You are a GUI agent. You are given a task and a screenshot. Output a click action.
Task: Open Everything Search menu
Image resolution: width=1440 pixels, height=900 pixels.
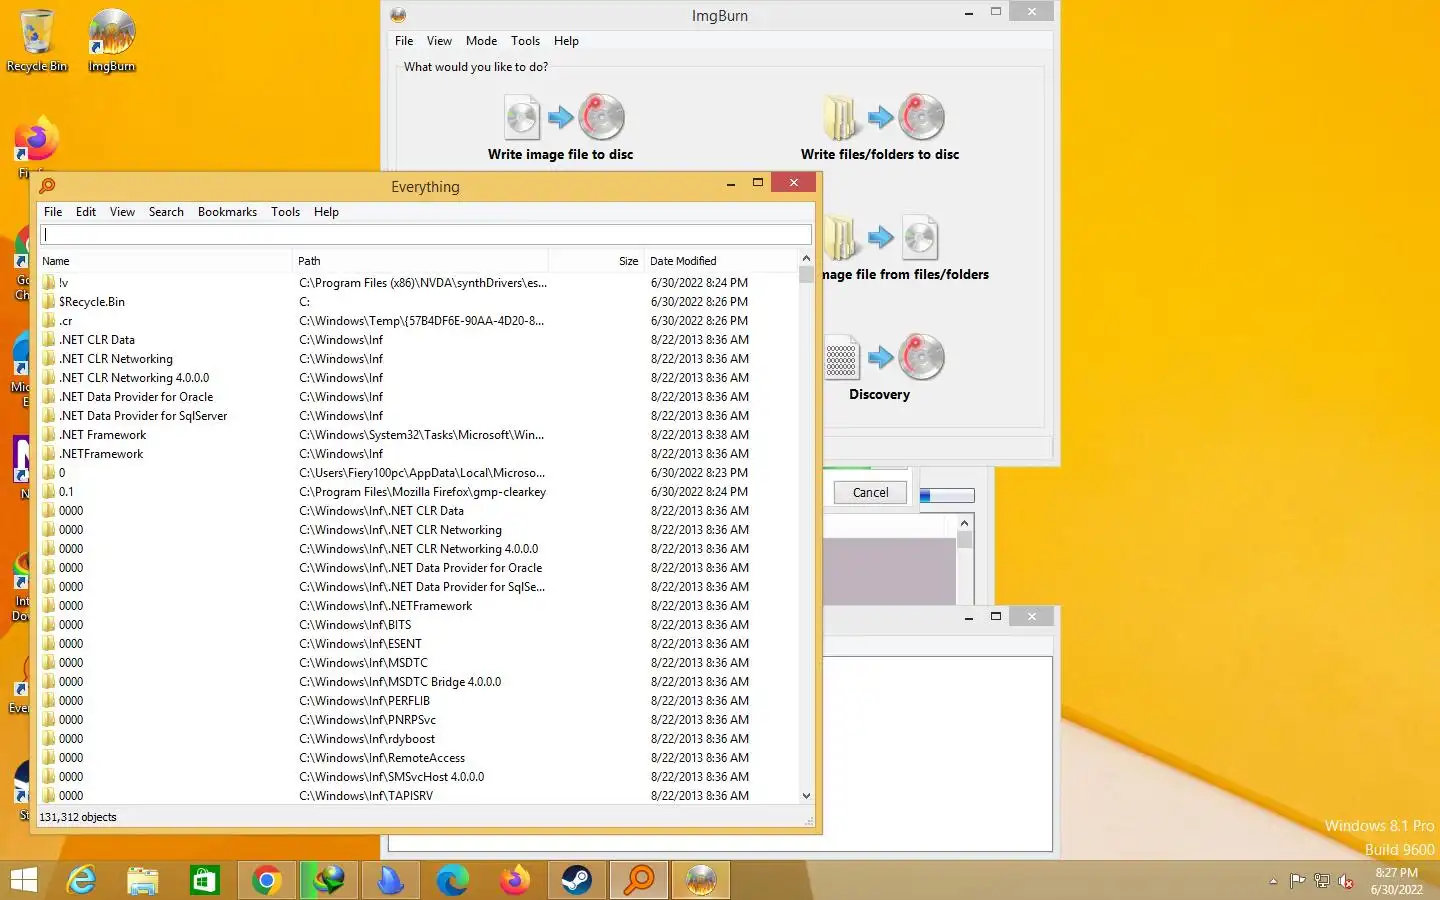pos(166,212)
